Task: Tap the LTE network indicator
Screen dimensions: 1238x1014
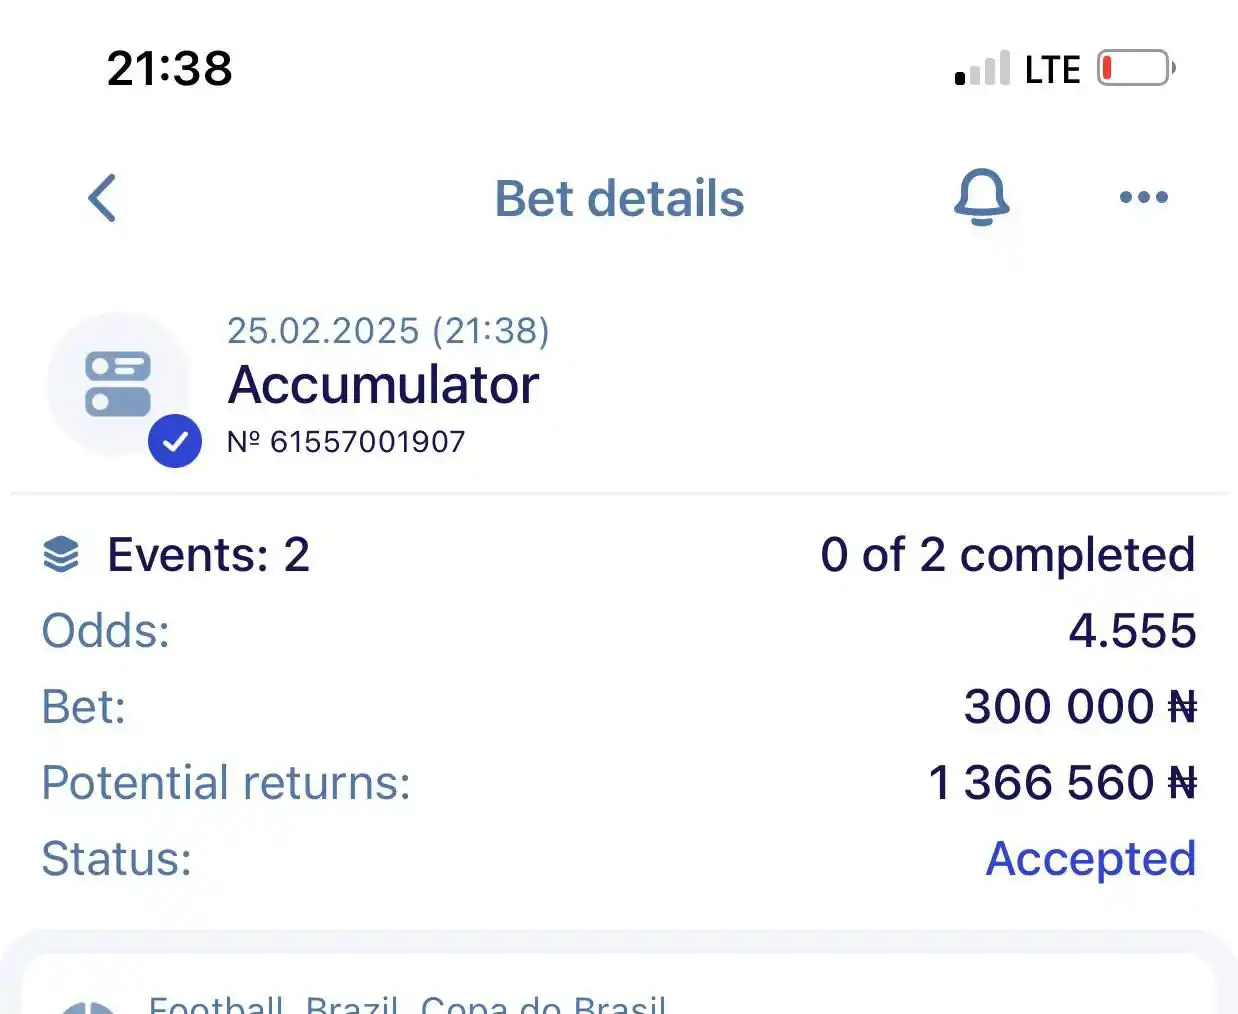Action: tap(1053, 69)
